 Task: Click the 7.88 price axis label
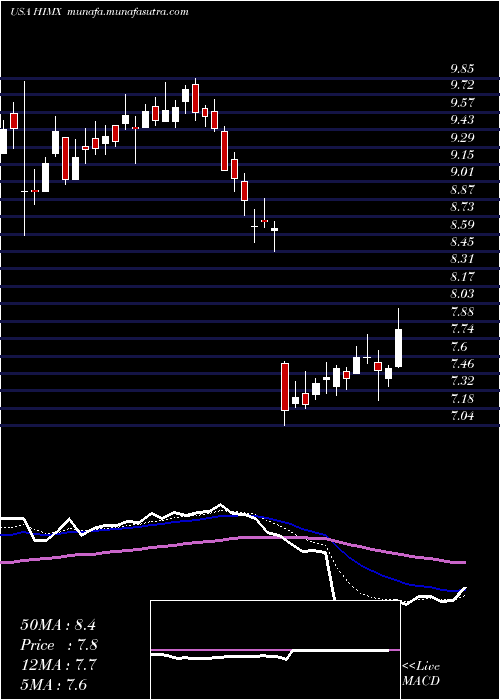(462, 311)
